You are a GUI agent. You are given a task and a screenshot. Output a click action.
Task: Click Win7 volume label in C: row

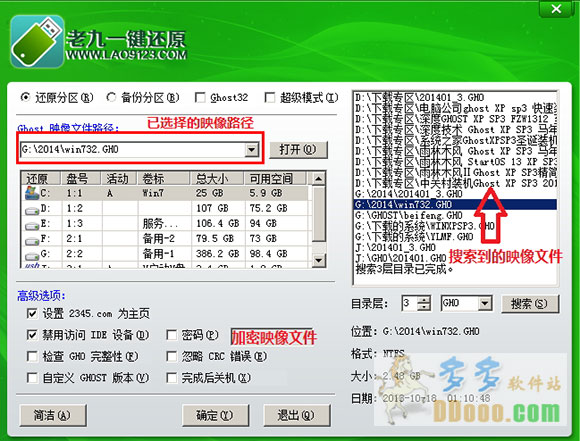click(x=153, y=193)
